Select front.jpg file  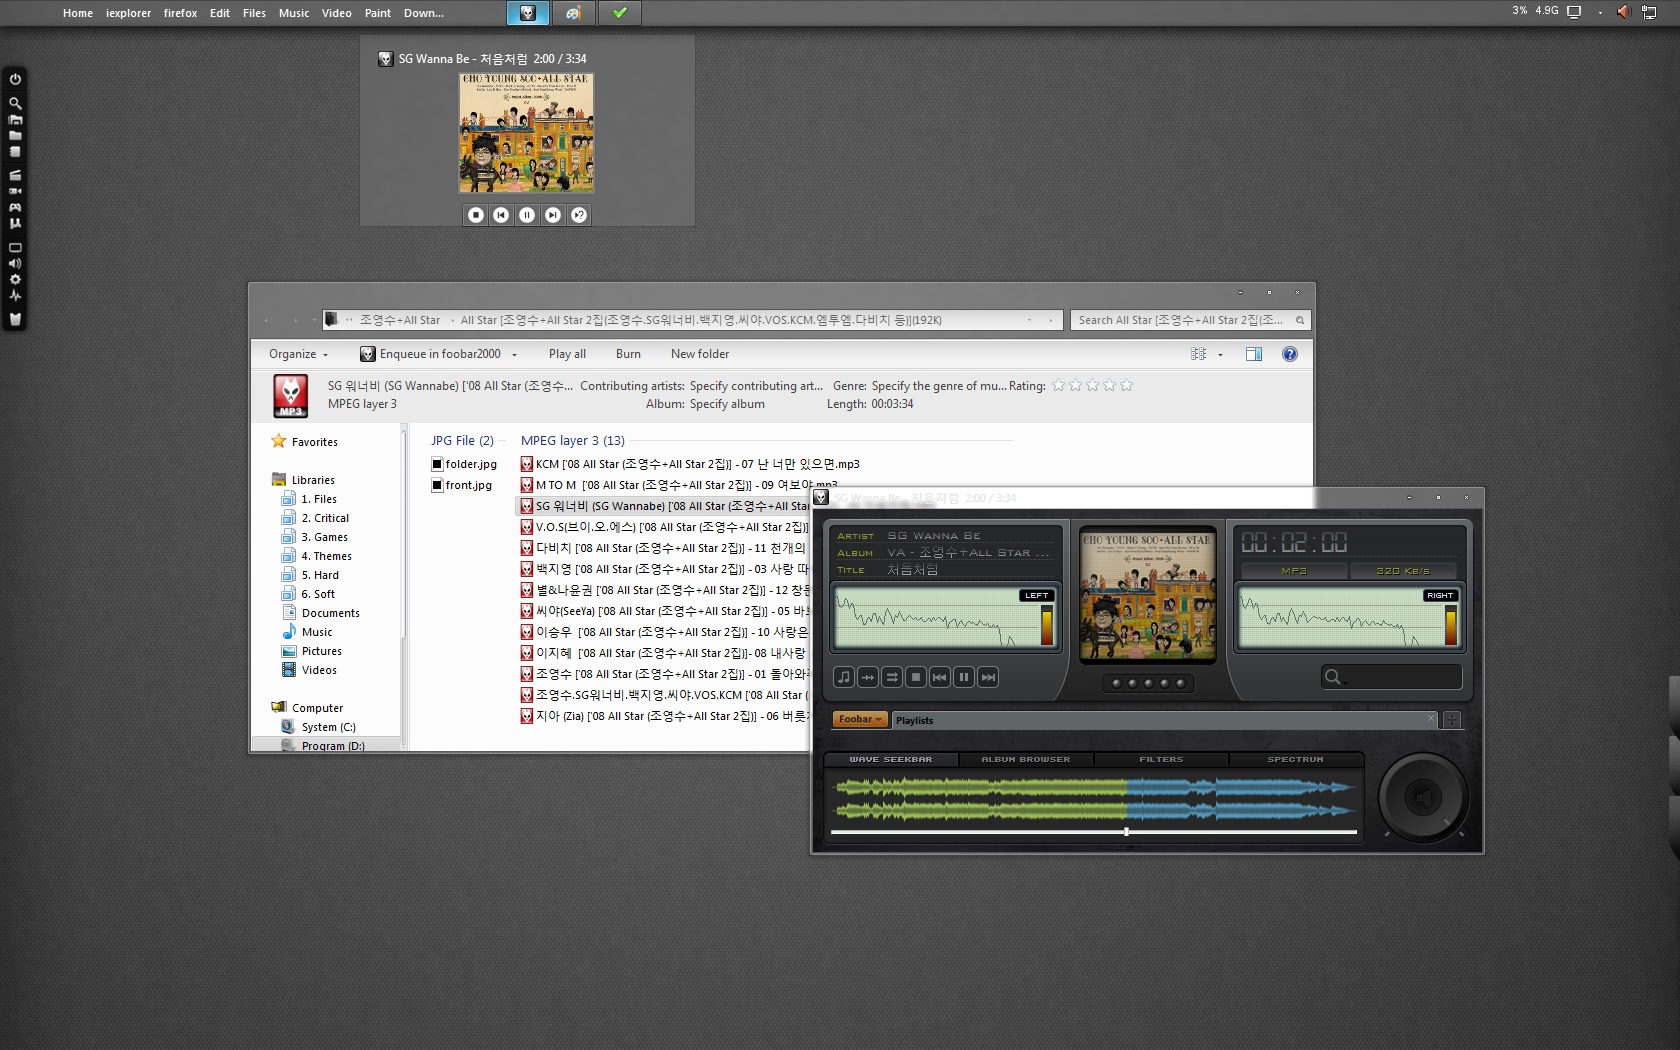click(x=462, y=485)
